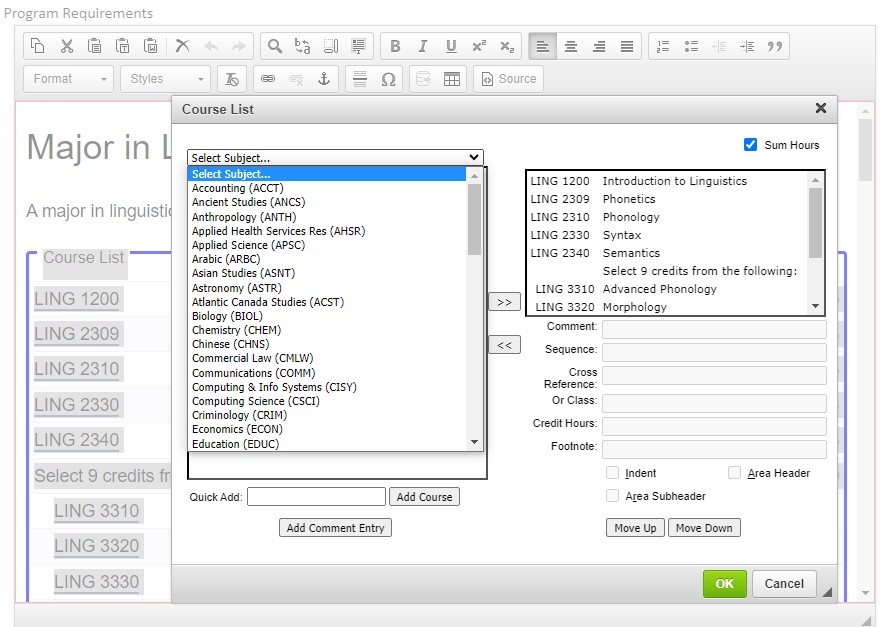The image size is (883, 627).
Task: Check the Indent checkbox
Action: [613, 473]
